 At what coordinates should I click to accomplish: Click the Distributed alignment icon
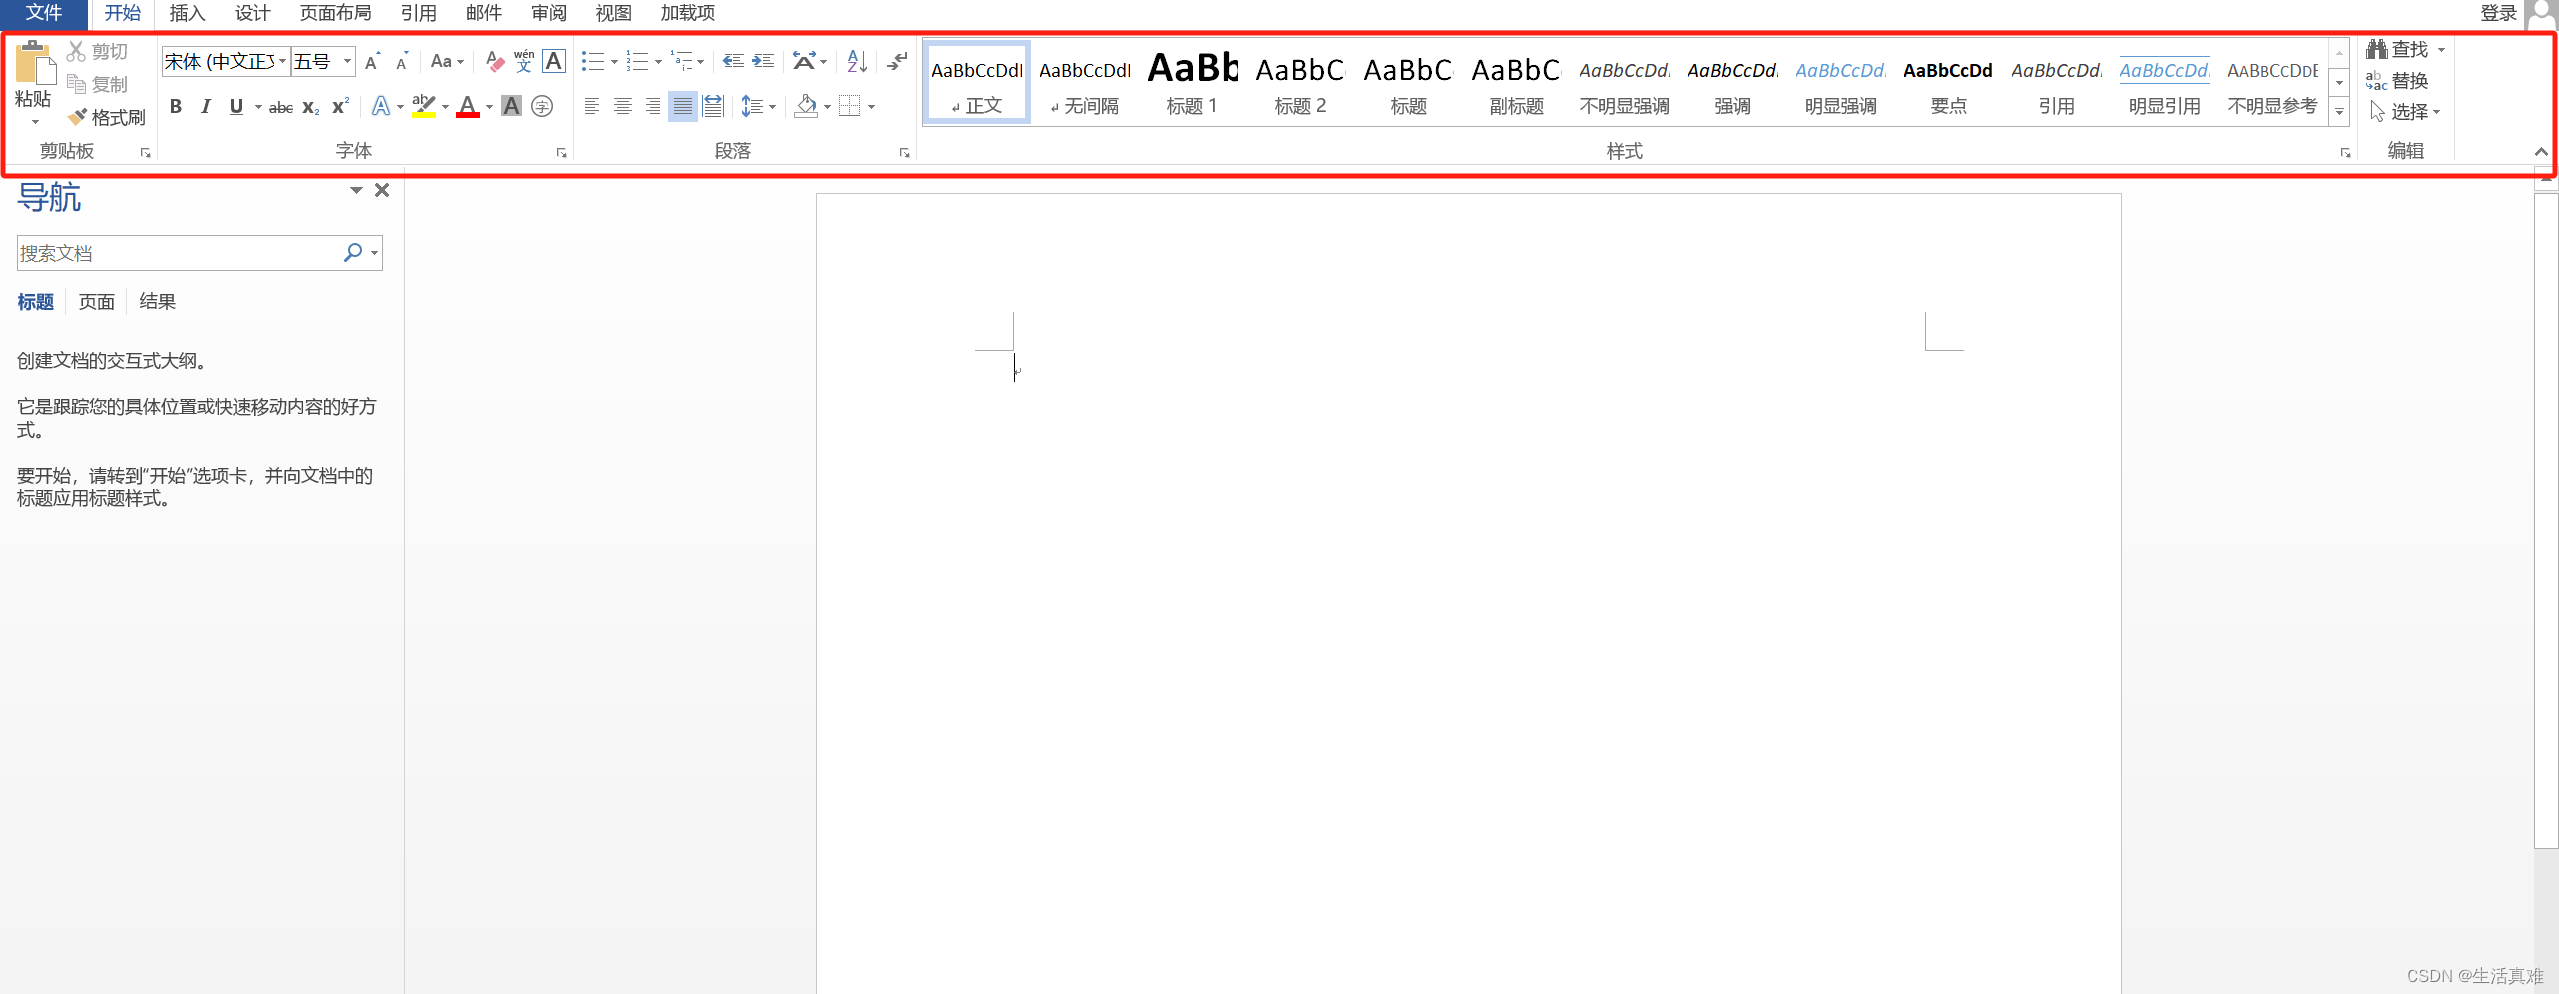pos(713,106)
